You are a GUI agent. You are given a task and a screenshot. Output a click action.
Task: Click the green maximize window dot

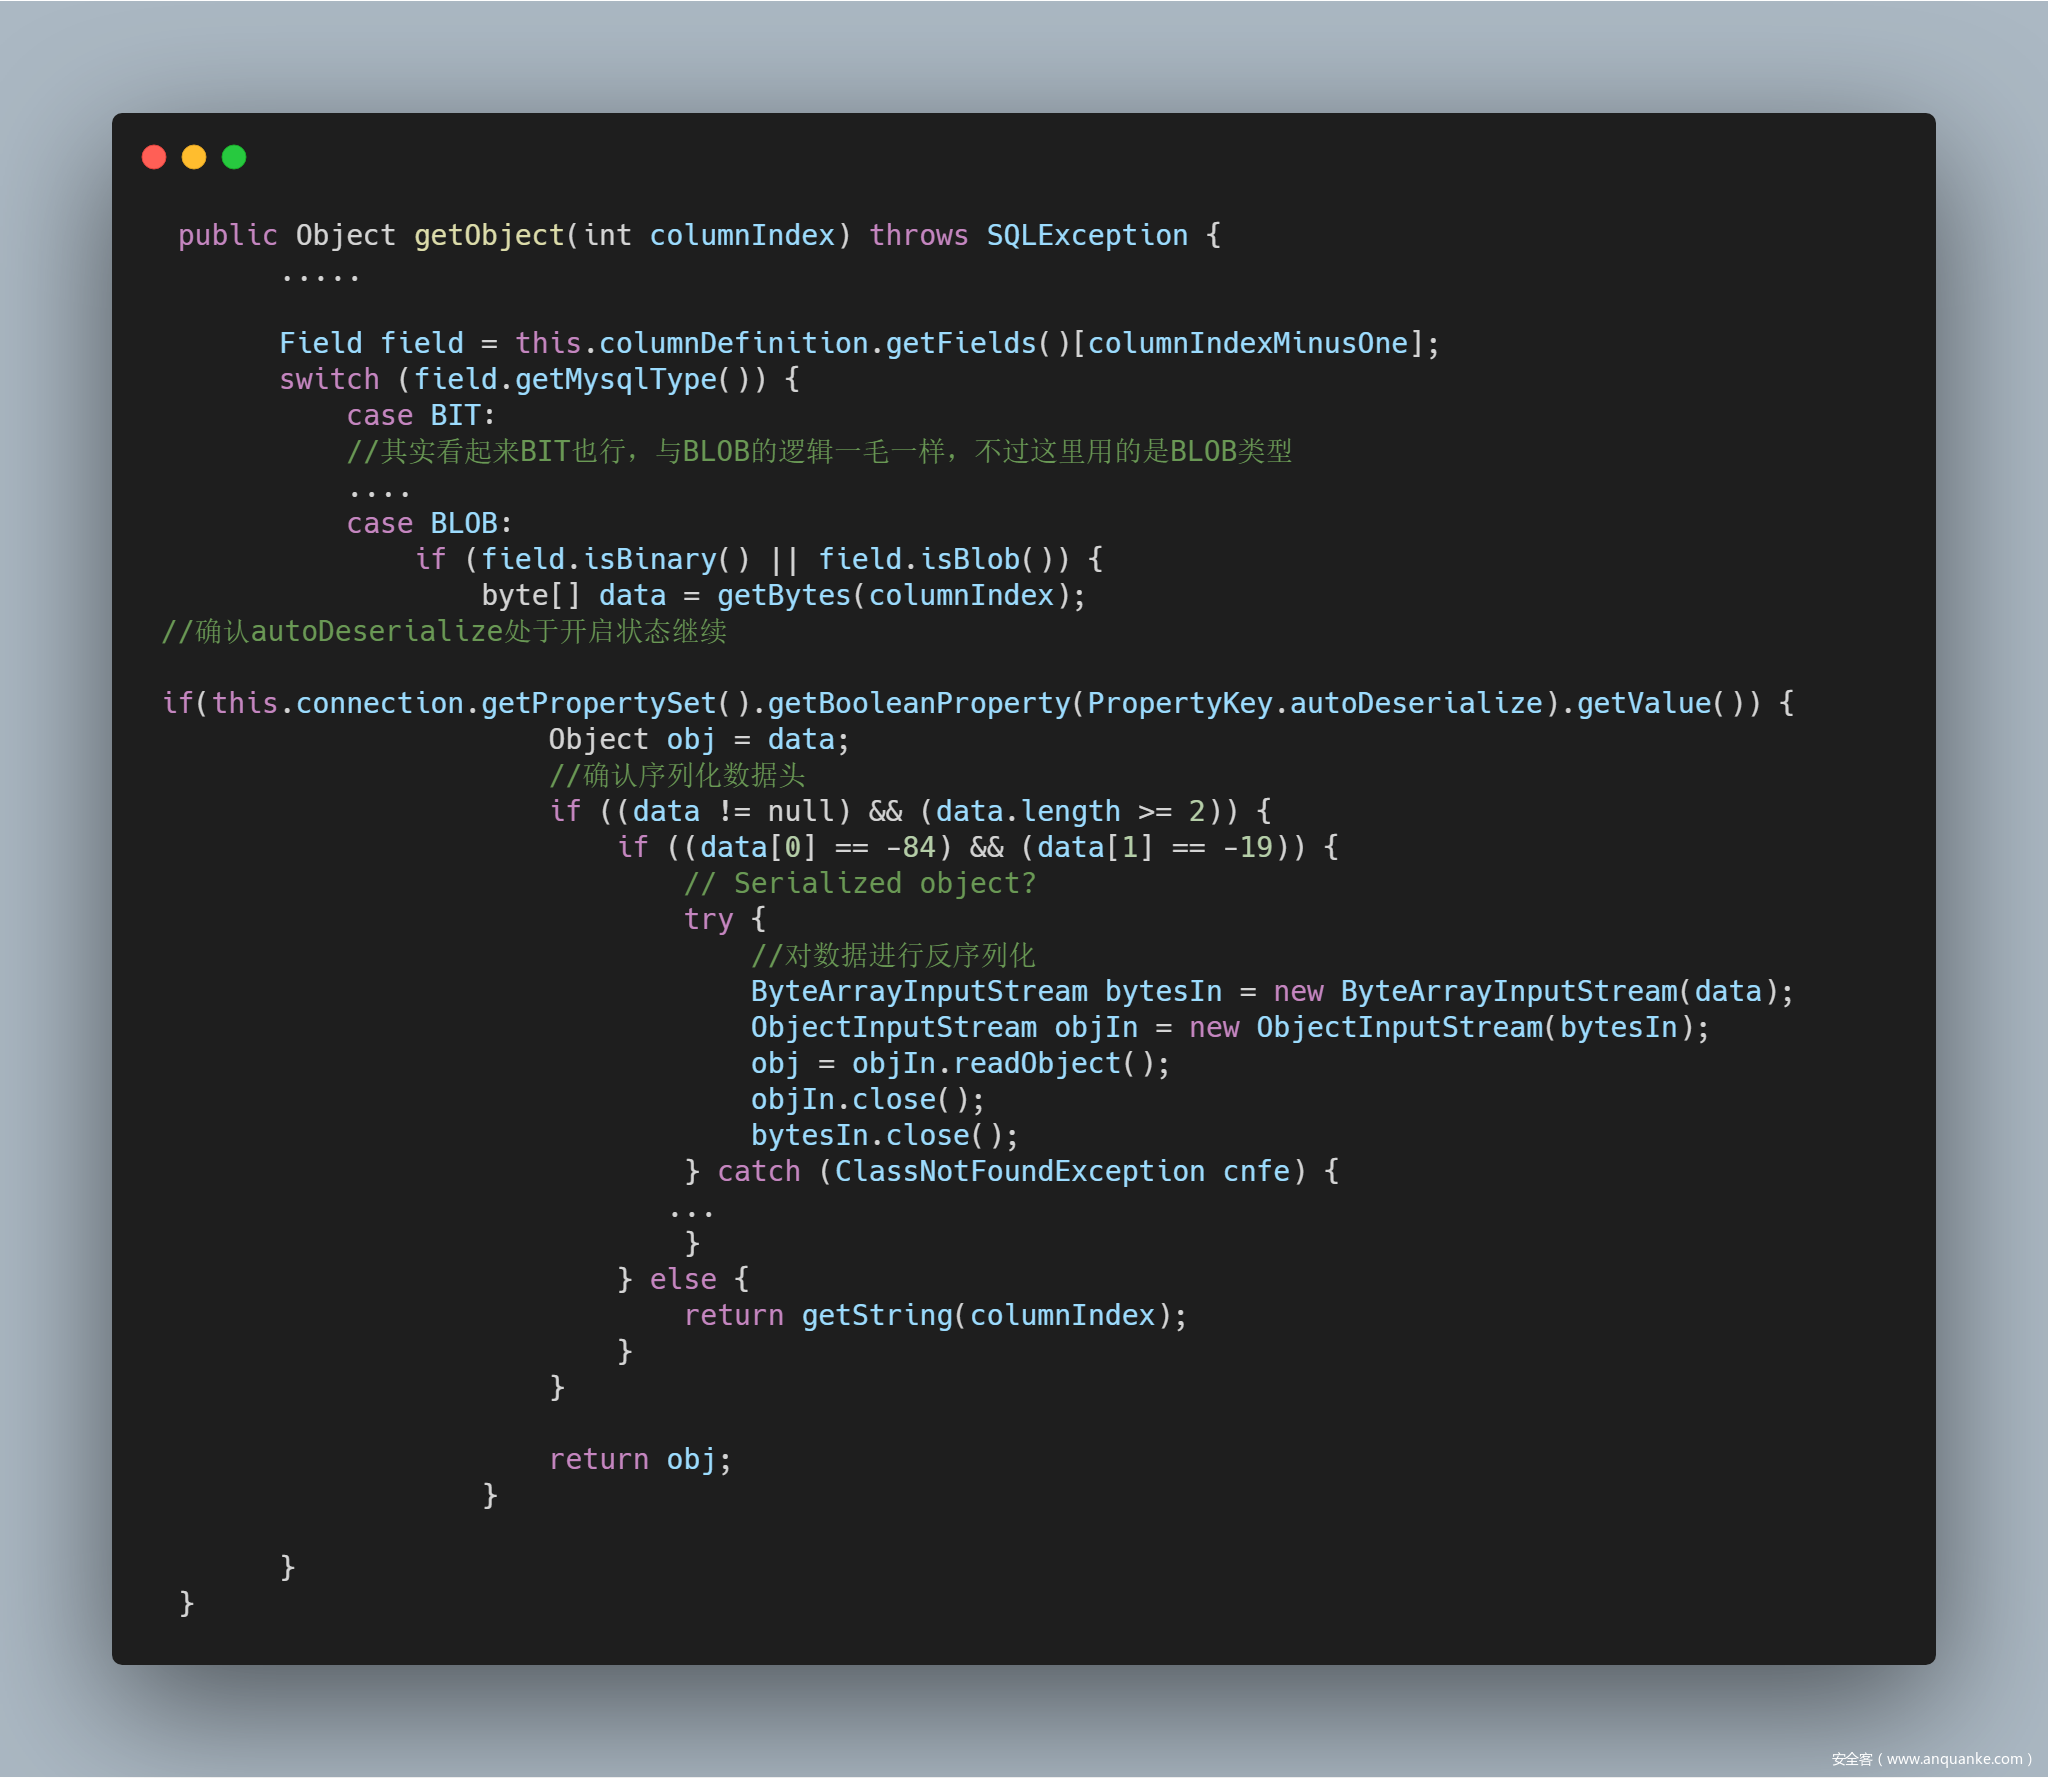click(234, 157)
